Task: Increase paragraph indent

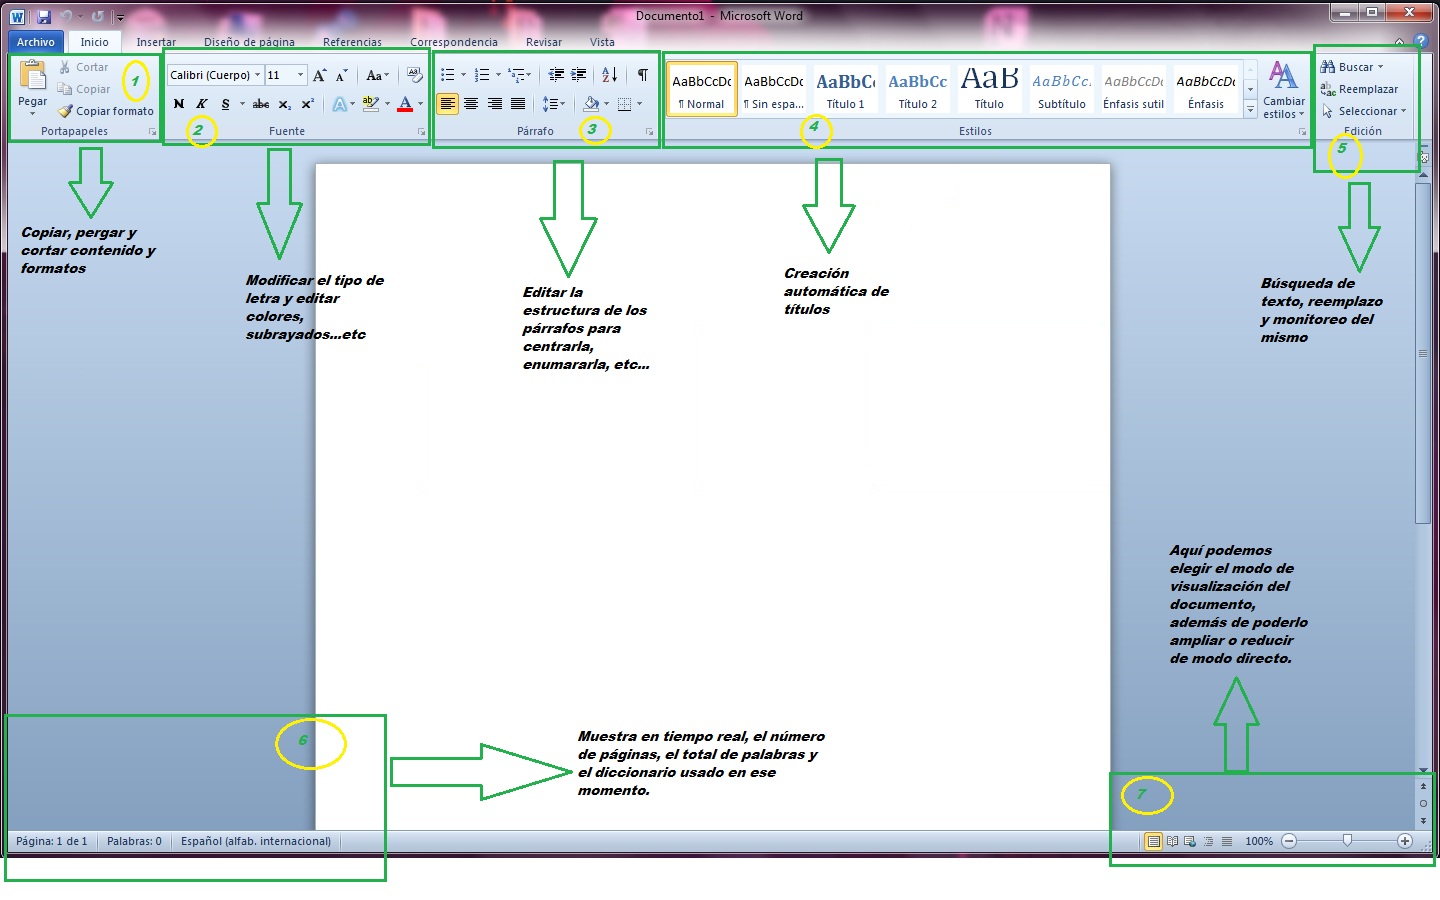Action: (579, 75)
